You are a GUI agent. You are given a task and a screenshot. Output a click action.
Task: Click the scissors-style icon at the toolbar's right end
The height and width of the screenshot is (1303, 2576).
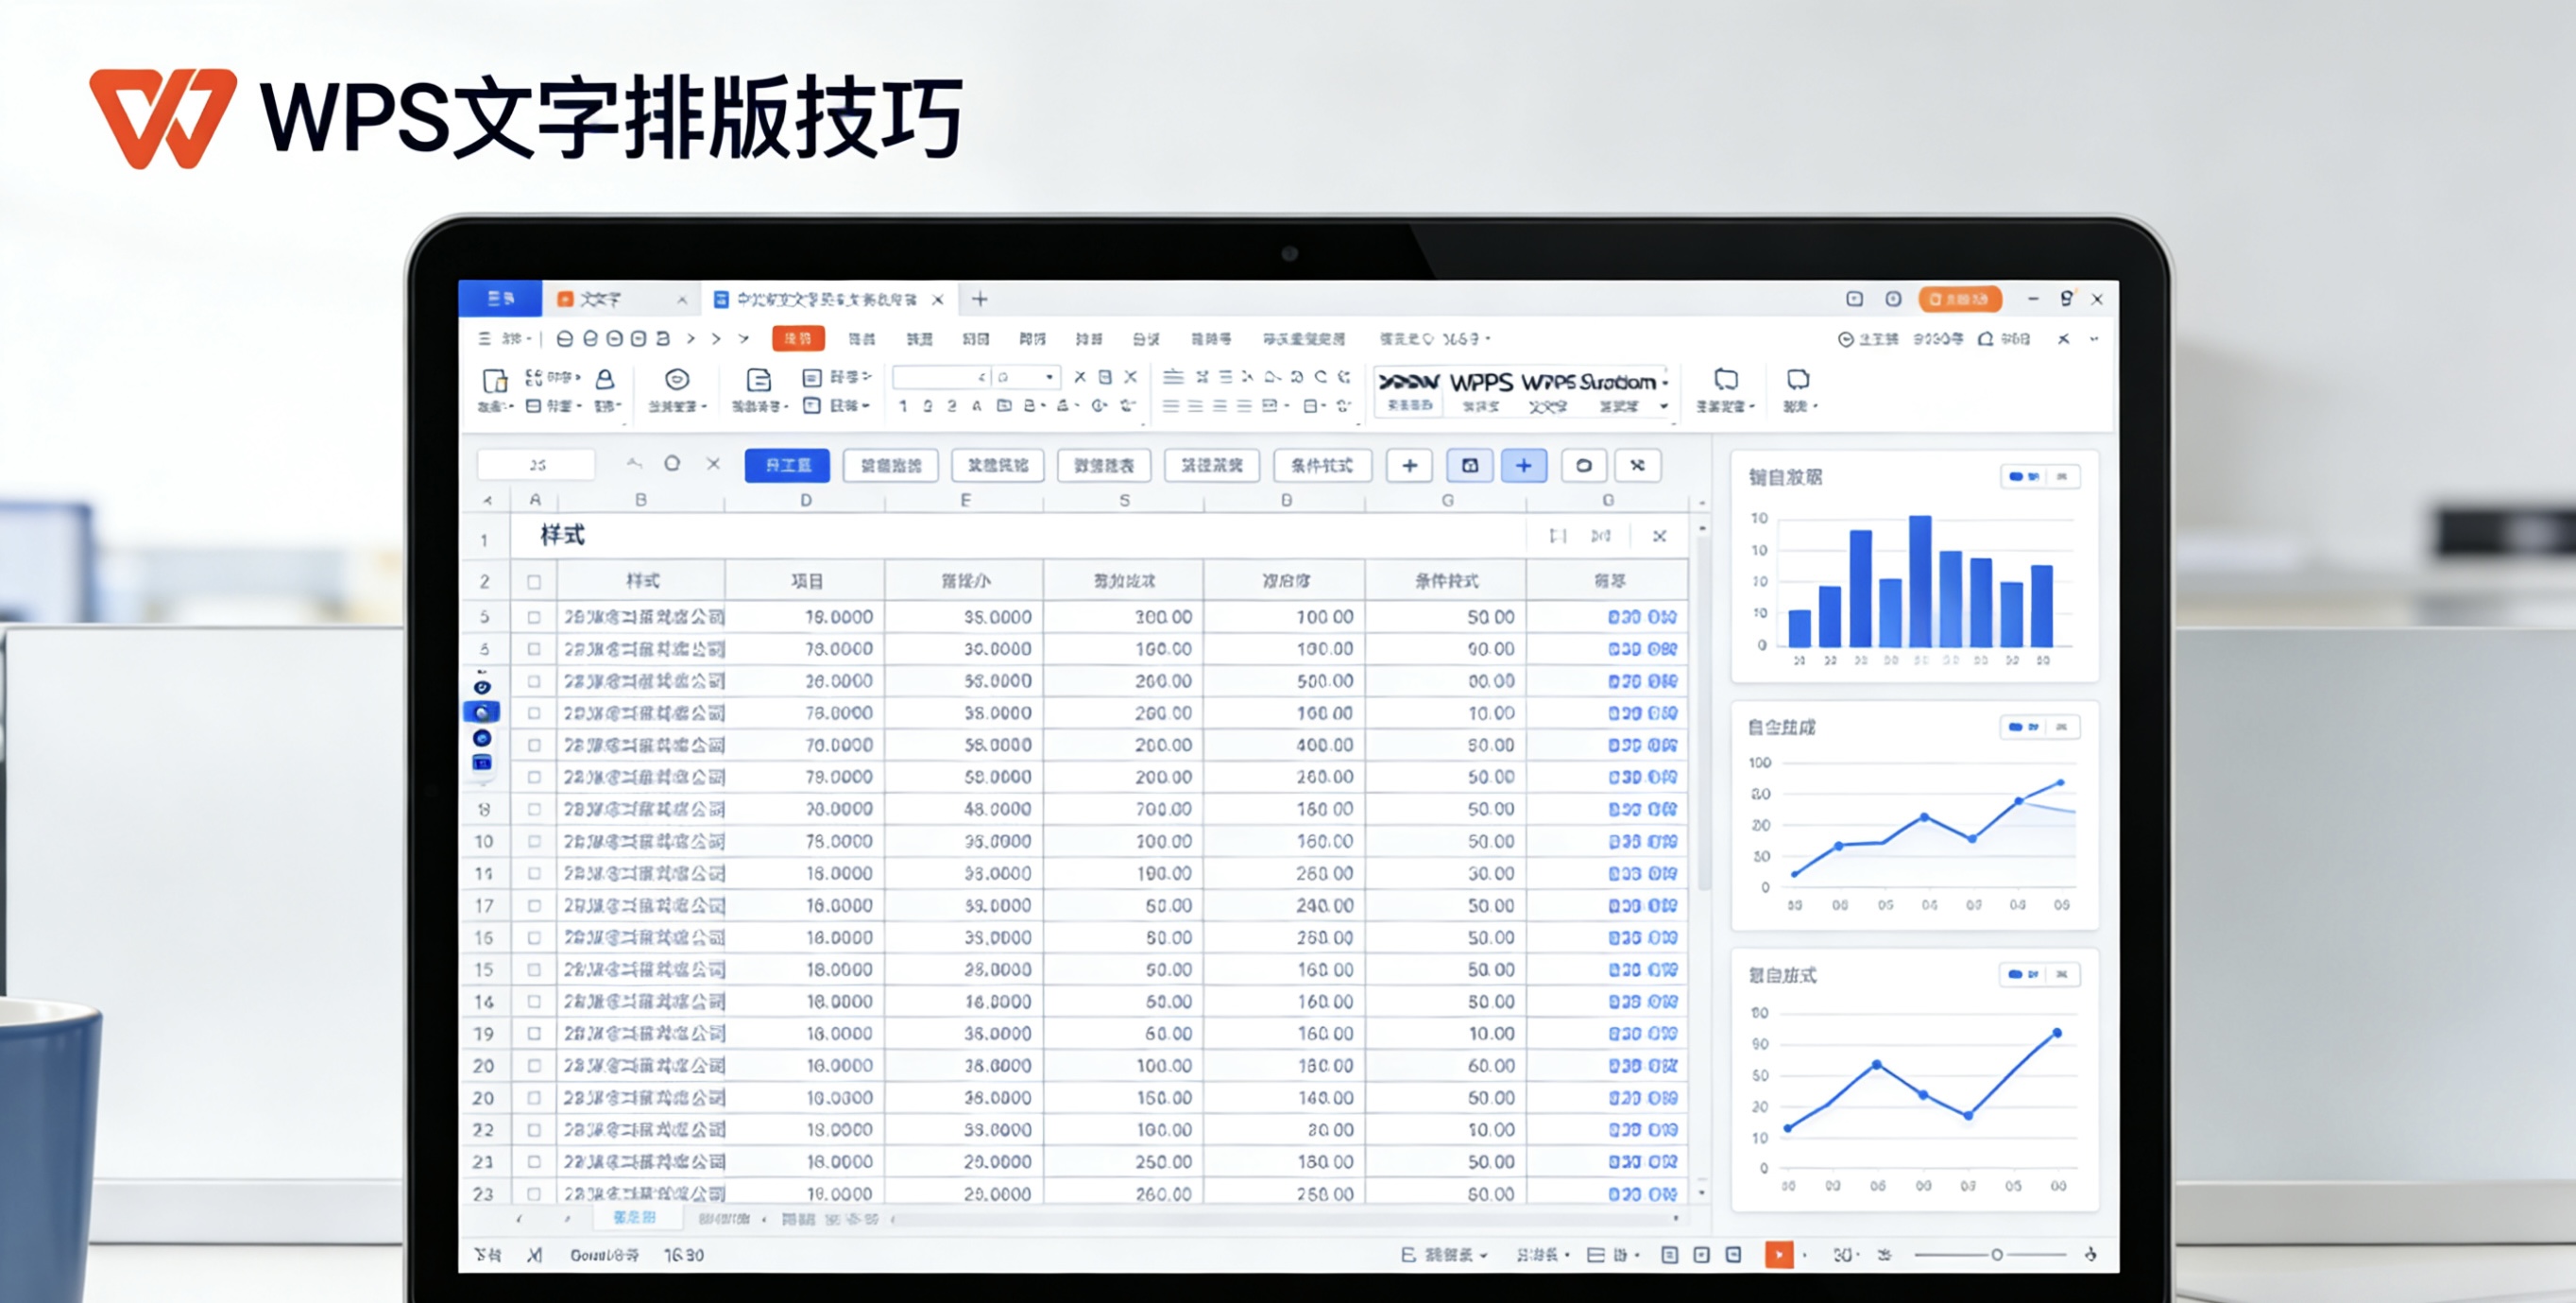pos(1637,465)
